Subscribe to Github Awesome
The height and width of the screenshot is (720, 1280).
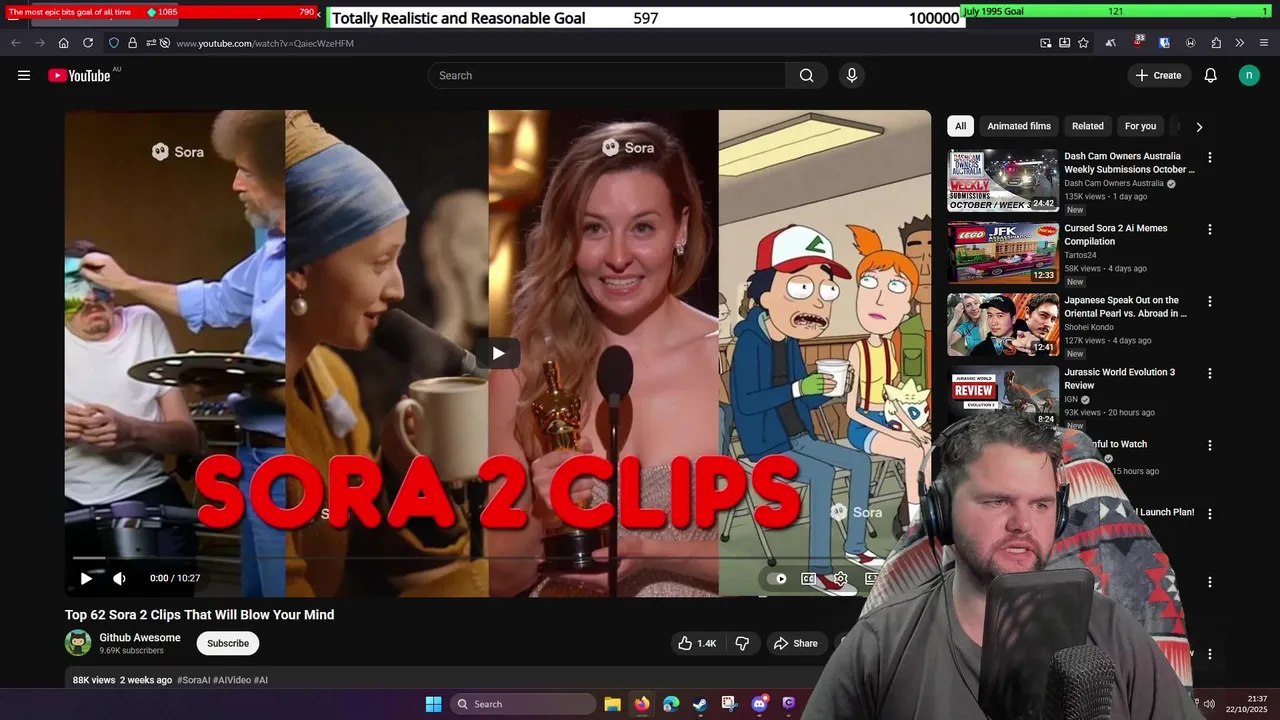click(228, 643)
